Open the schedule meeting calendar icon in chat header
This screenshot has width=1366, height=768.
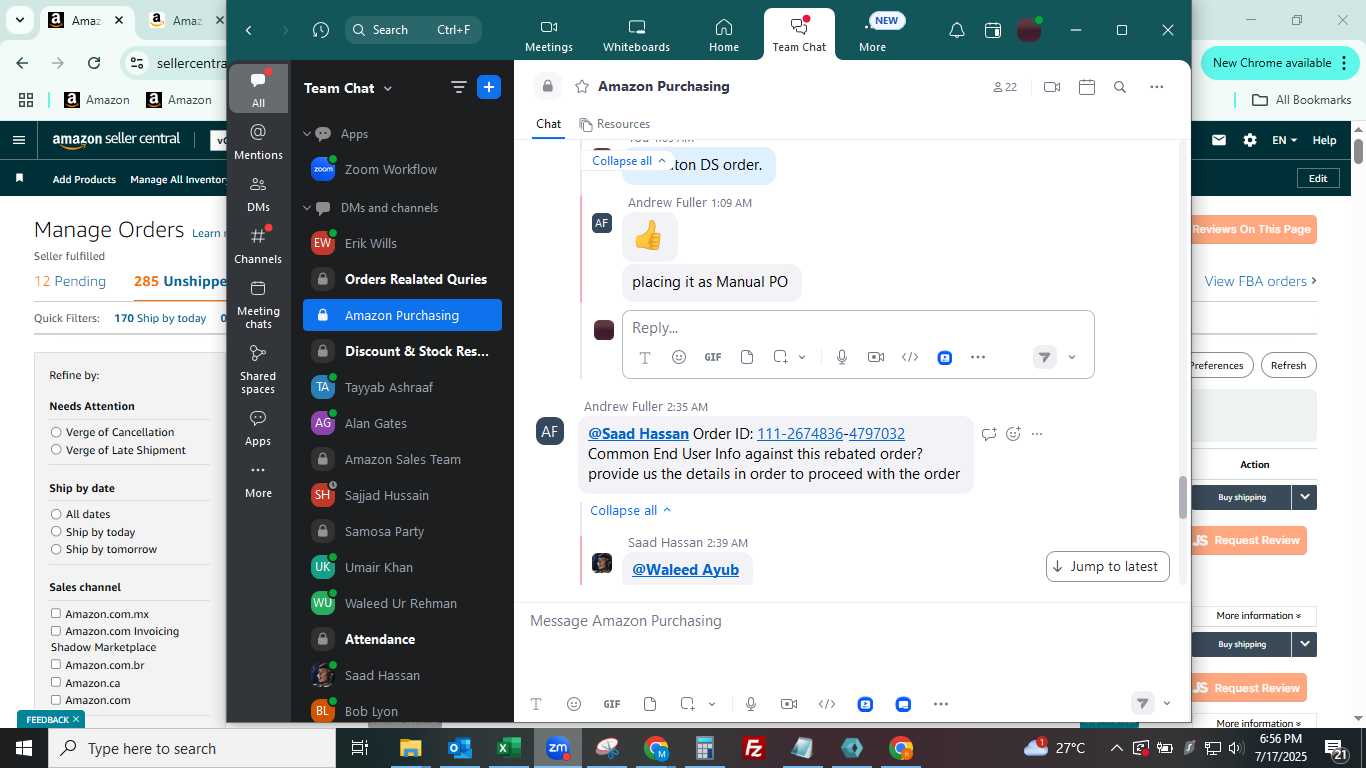pyautogui.click(x=1087, y=87)
